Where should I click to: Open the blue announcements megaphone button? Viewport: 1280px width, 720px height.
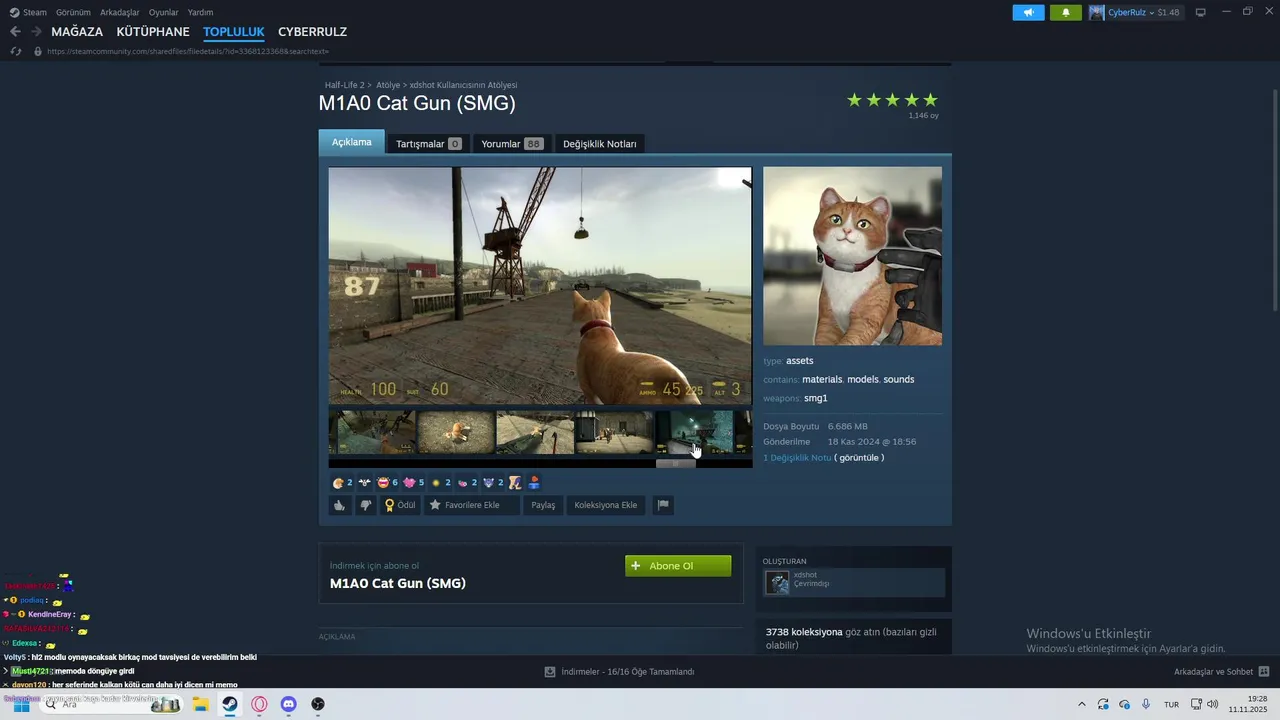pyautogui.click(x=1028, y=12)
